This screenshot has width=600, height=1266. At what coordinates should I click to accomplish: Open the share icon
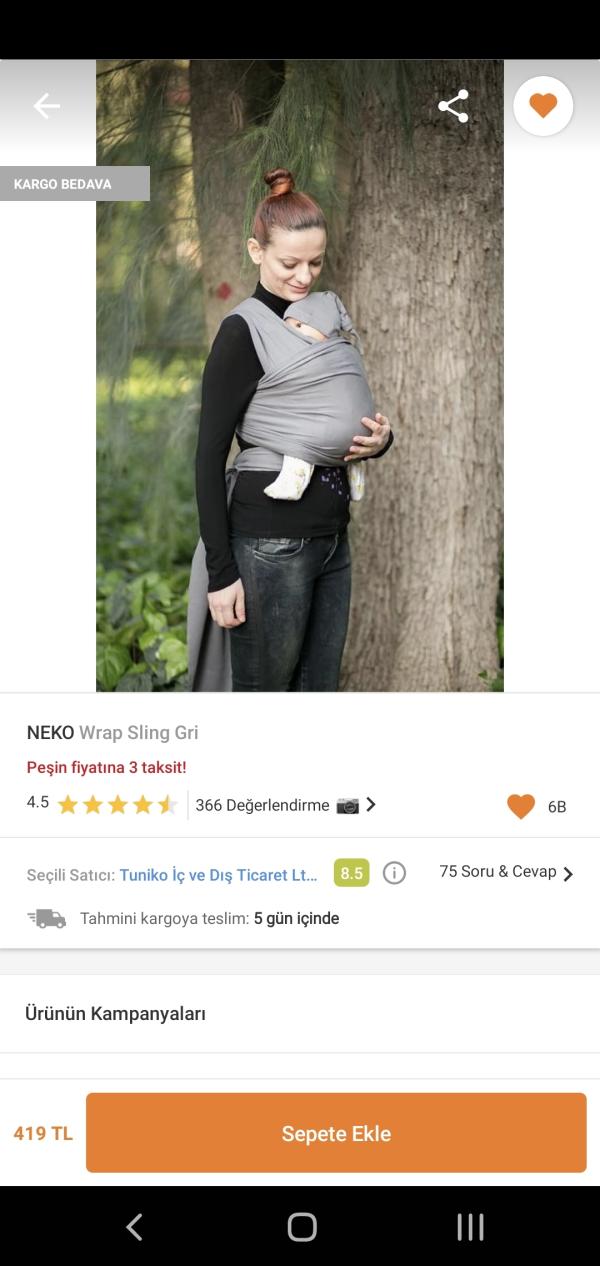[x=453, y=106]
